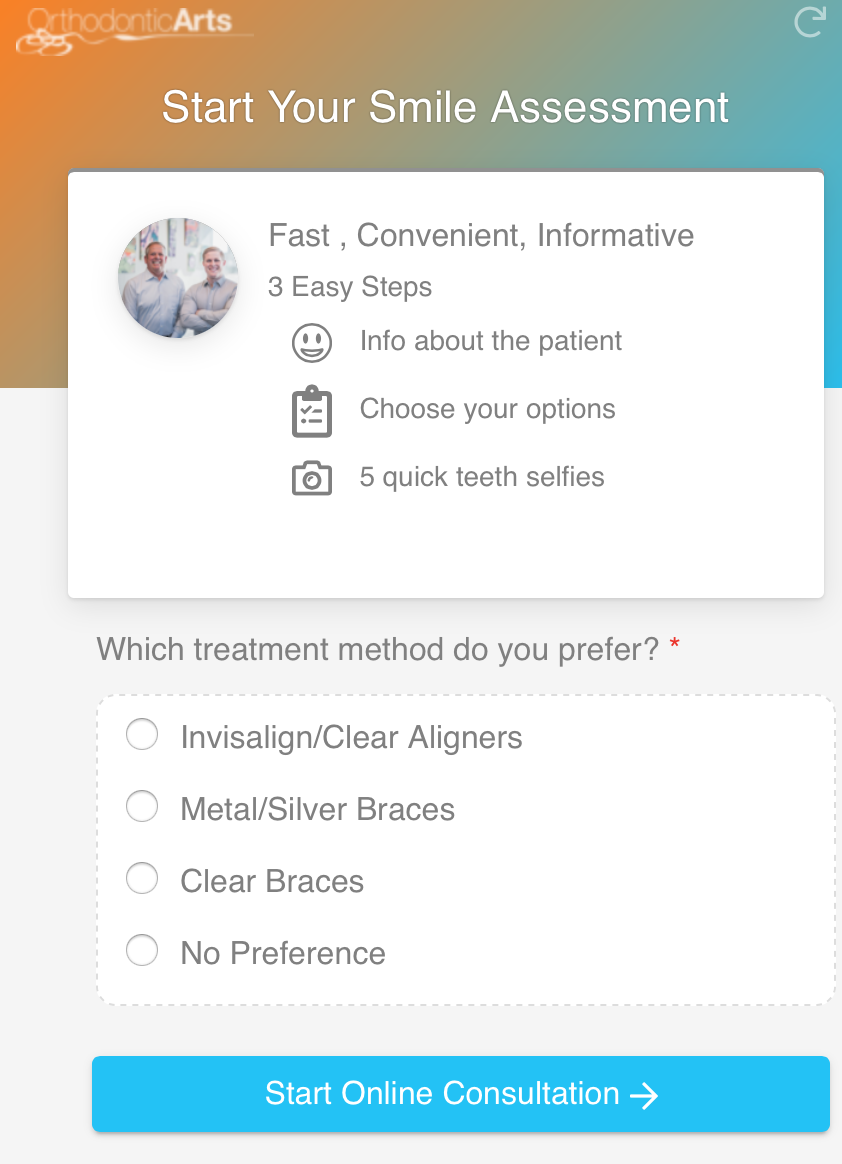Choose the Clear Braces radio option
Image resolution: width=842 pixels, height=1164 pixels.
(142, 878)
